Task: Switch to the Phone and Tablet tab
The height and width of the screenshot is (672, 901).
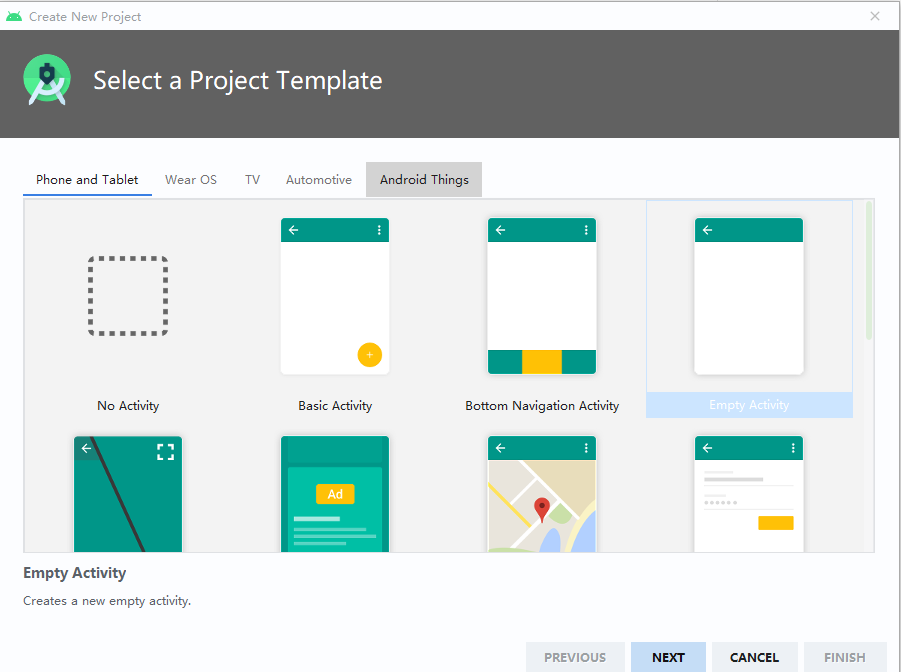Action: 87,179
